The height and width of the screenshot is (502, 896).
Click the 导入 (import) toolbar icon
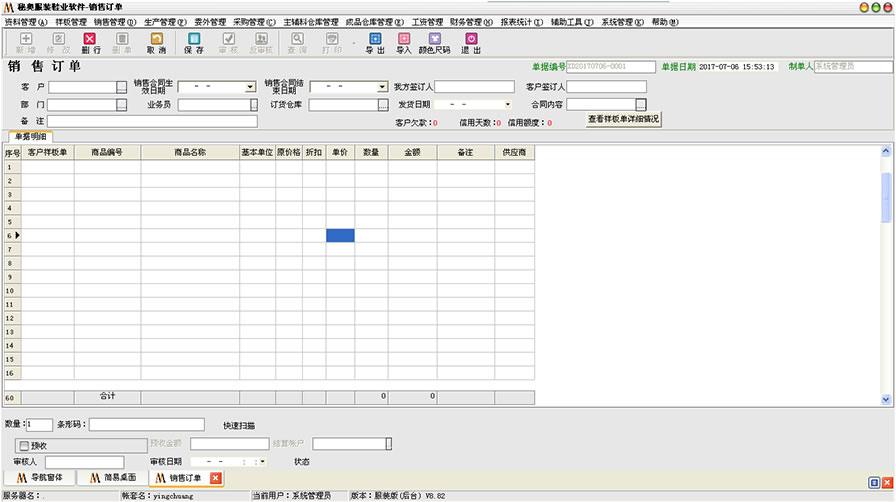pyautogui.click(x=404, y=43)
